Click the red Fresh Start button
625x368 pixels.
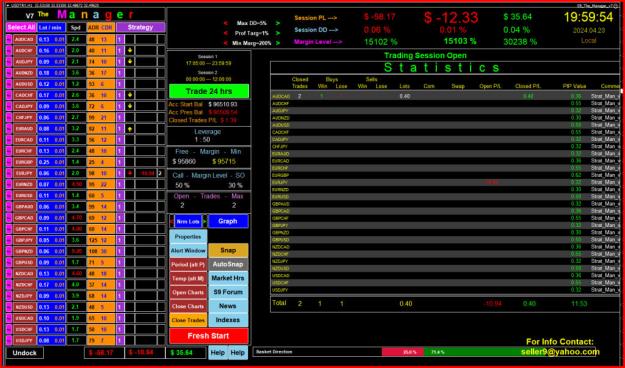(209, 336)
